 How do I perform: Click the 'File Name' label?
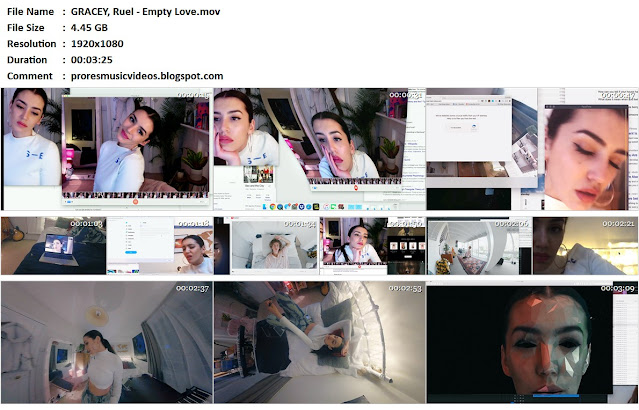(x=31, y=12)
